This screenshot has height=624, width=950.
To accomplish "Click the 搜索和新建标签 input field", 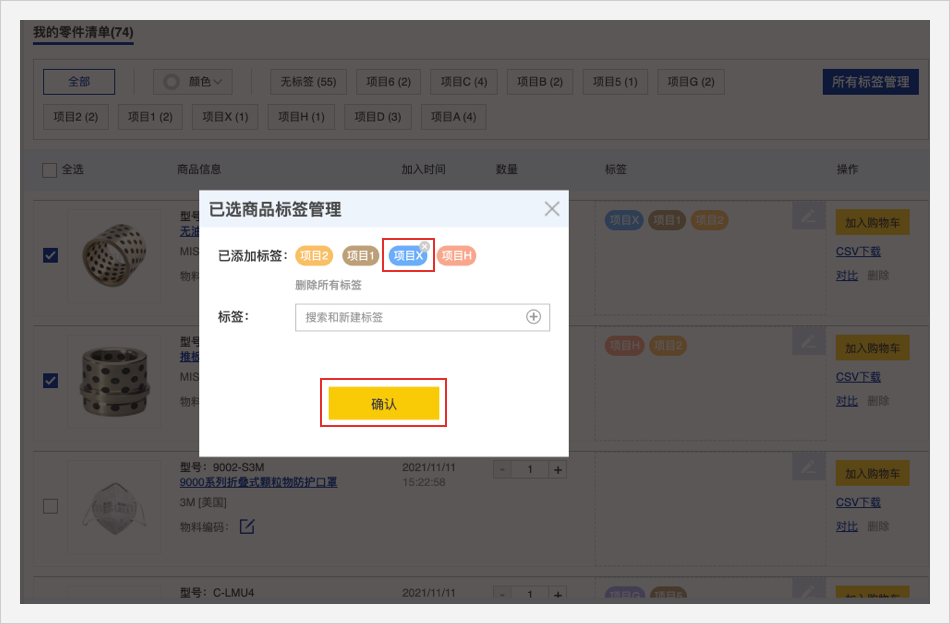I will 410,317.
